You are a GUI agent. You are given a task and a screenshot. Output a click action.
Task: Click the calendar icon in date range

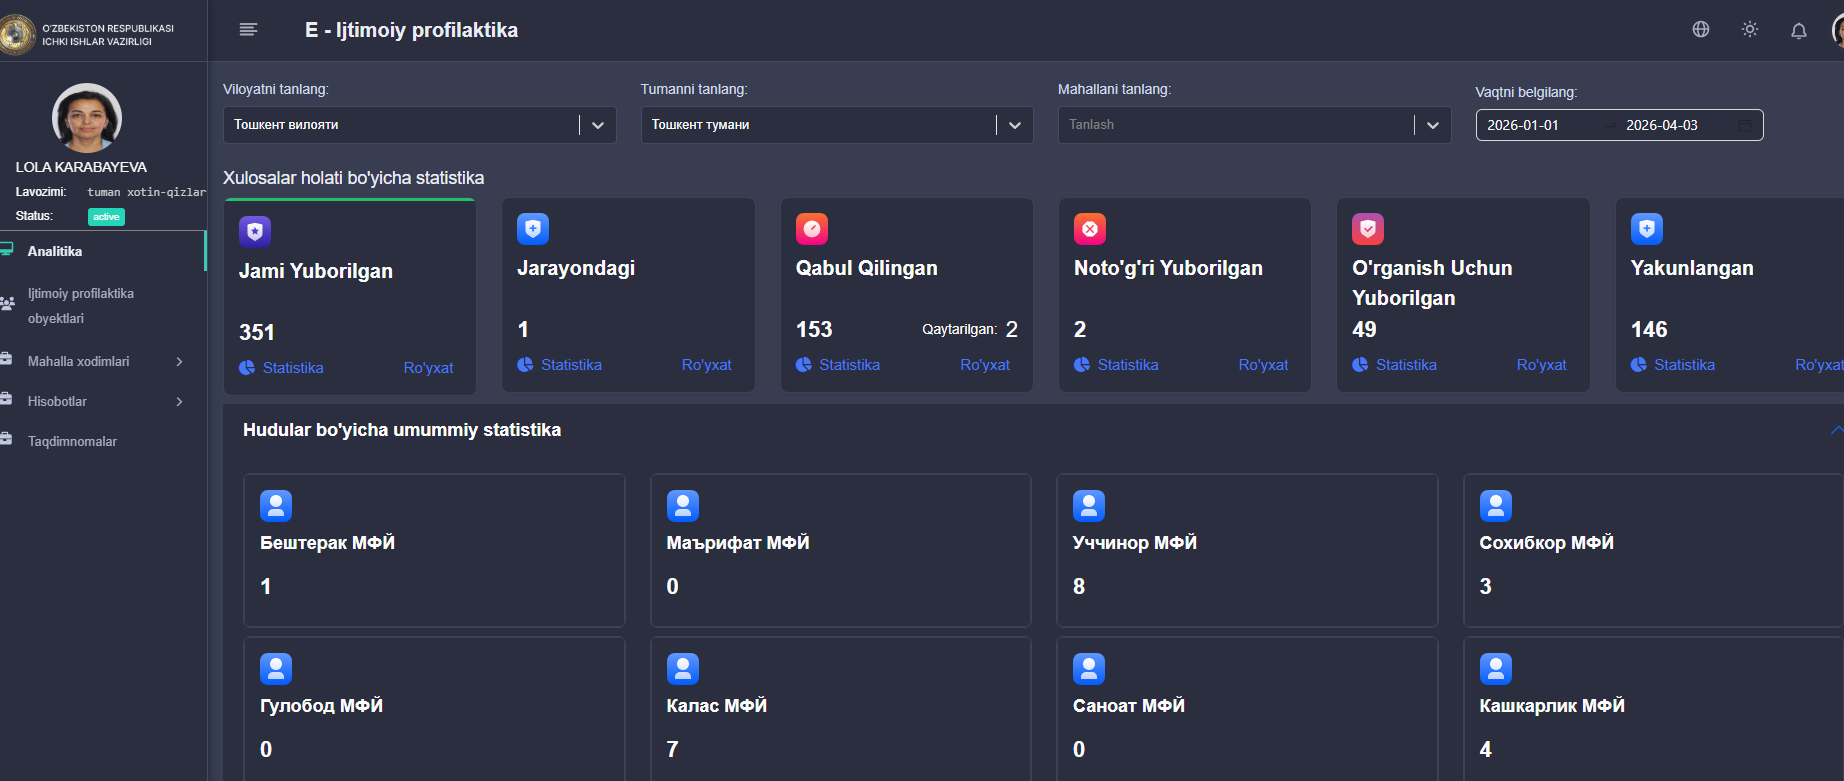(x=1745, y=125)
